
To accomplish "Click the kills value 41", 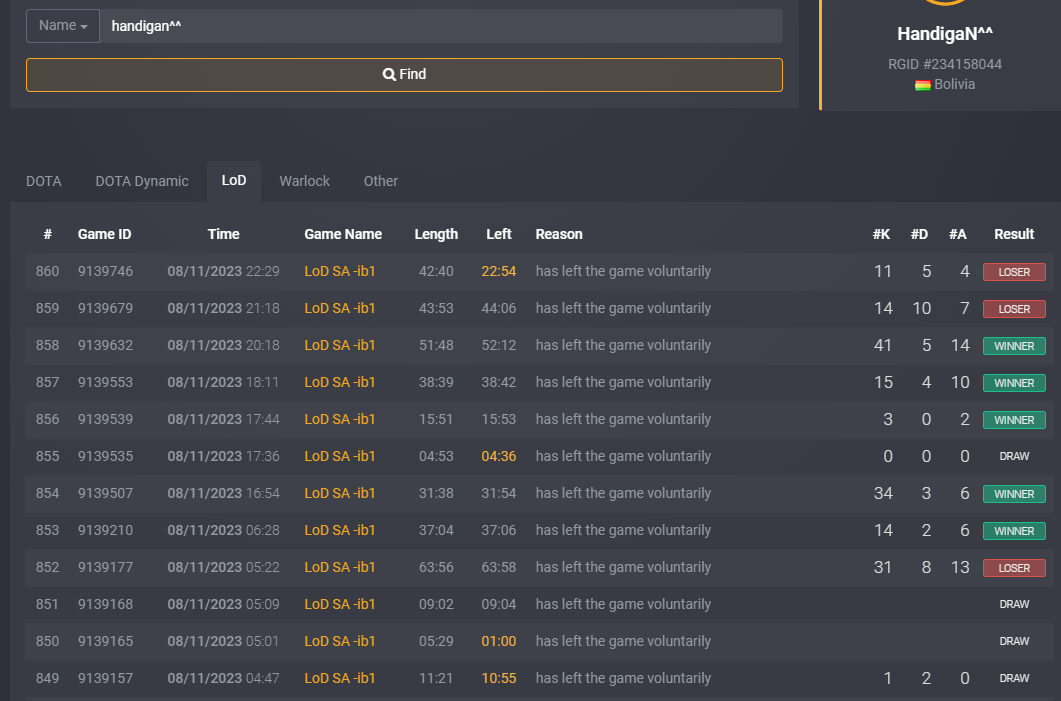I will 883,345.
